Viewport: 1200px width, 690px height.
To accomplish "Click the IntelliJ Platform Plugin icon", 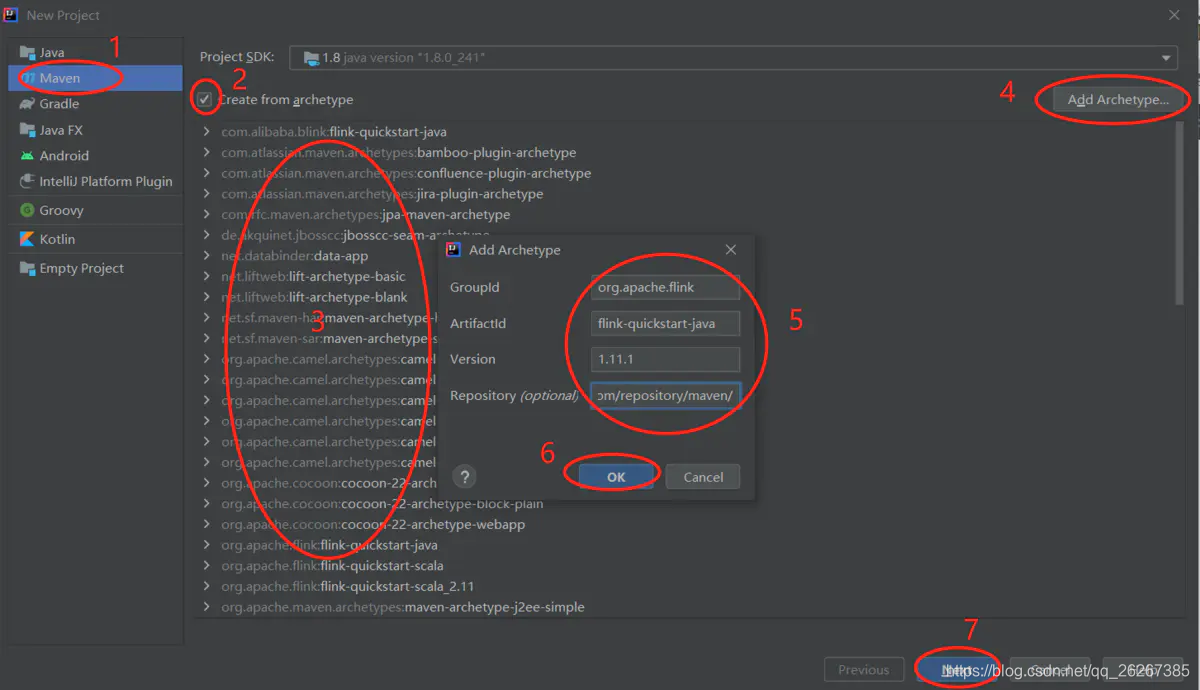I will [x=27, y=182].
